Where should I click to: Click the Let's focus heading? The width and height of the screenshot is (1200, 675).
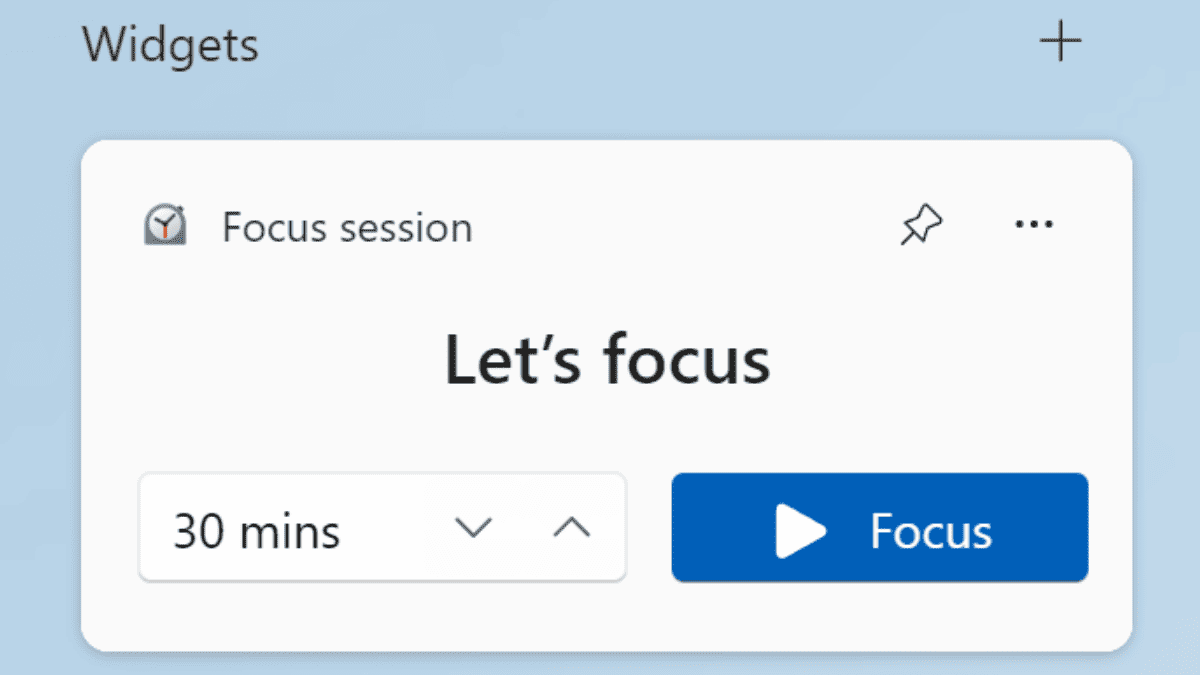(x=608, y=359)
